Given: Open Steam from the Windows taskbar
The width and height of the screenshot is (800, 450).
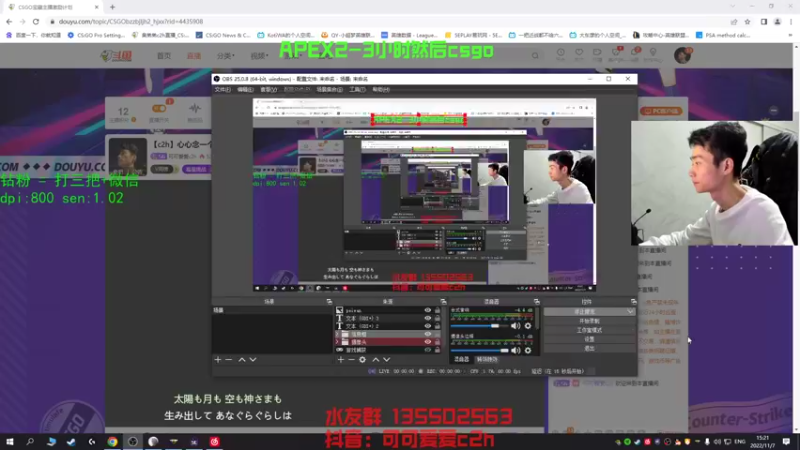Looking at the screenshot, I should (x=71, y=441).
